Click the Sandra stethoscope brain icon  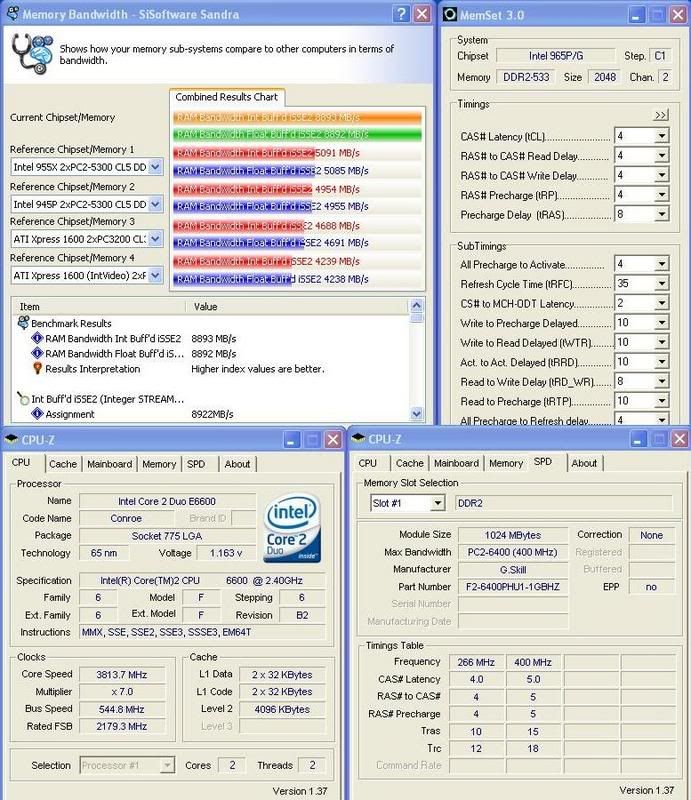[x=32, y=54]
